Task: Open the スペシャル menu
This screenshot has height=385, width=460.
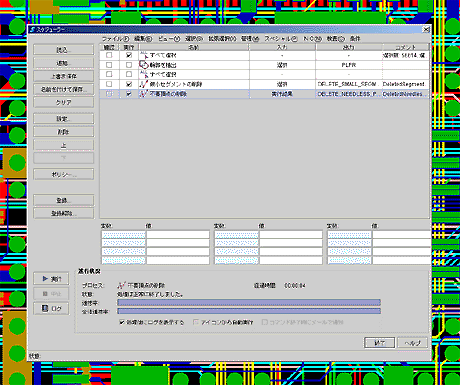Action: click(x=281, y=39)
